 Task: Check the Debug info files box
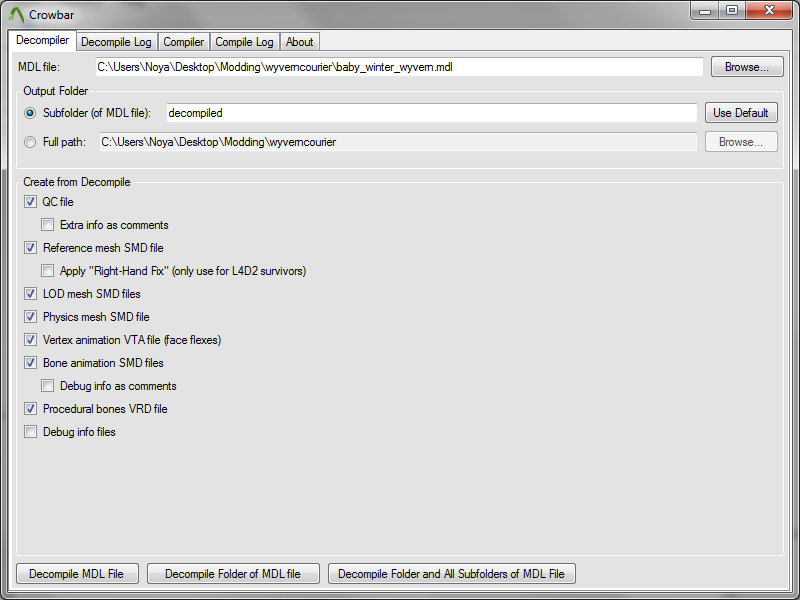tap(31, 432)
